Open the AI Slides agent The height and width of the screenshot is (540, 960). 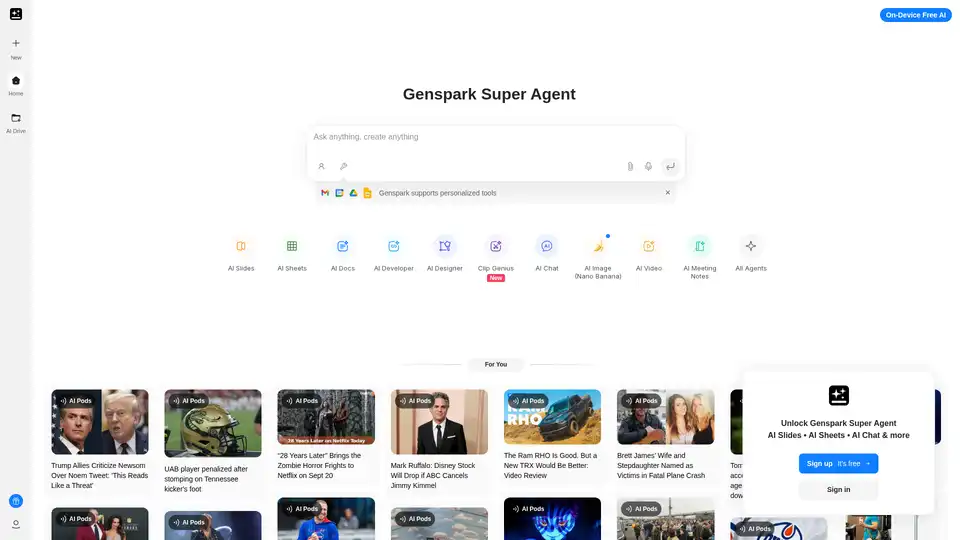pyautogui.click(x=241, y=246)
